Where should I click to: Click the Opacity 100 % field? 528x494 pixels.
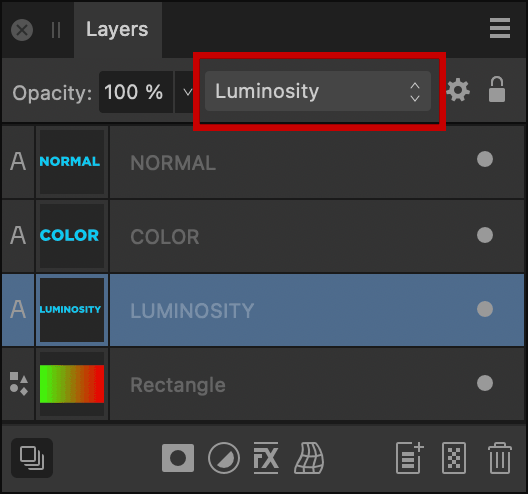pyautogui.click(x=136, y=92)
